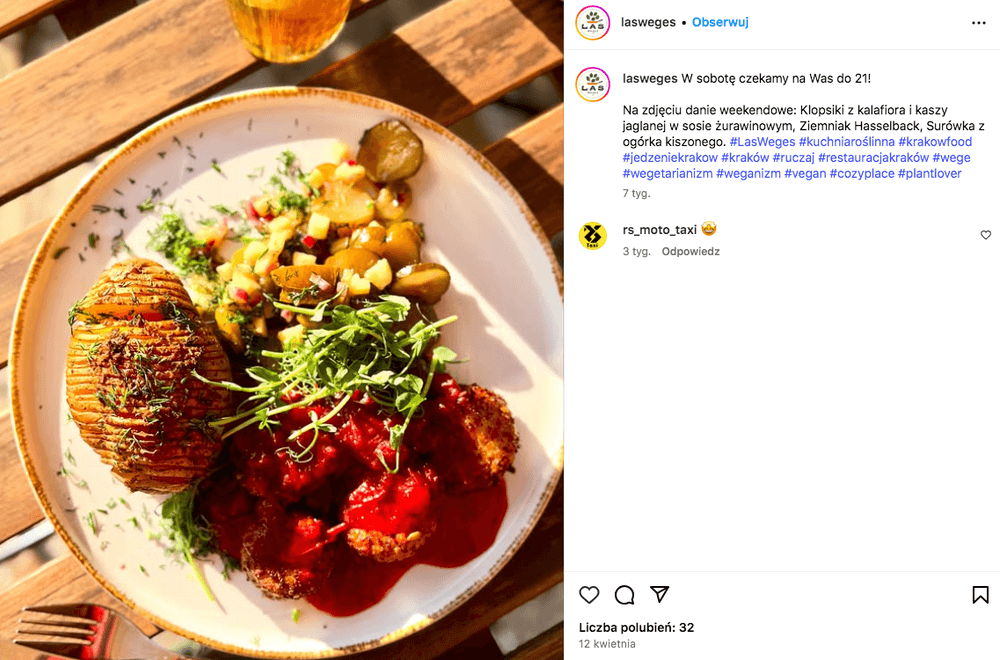Open the #plantlover hashtag
This screenshot has width=1000, height=660.
(929, 173)
